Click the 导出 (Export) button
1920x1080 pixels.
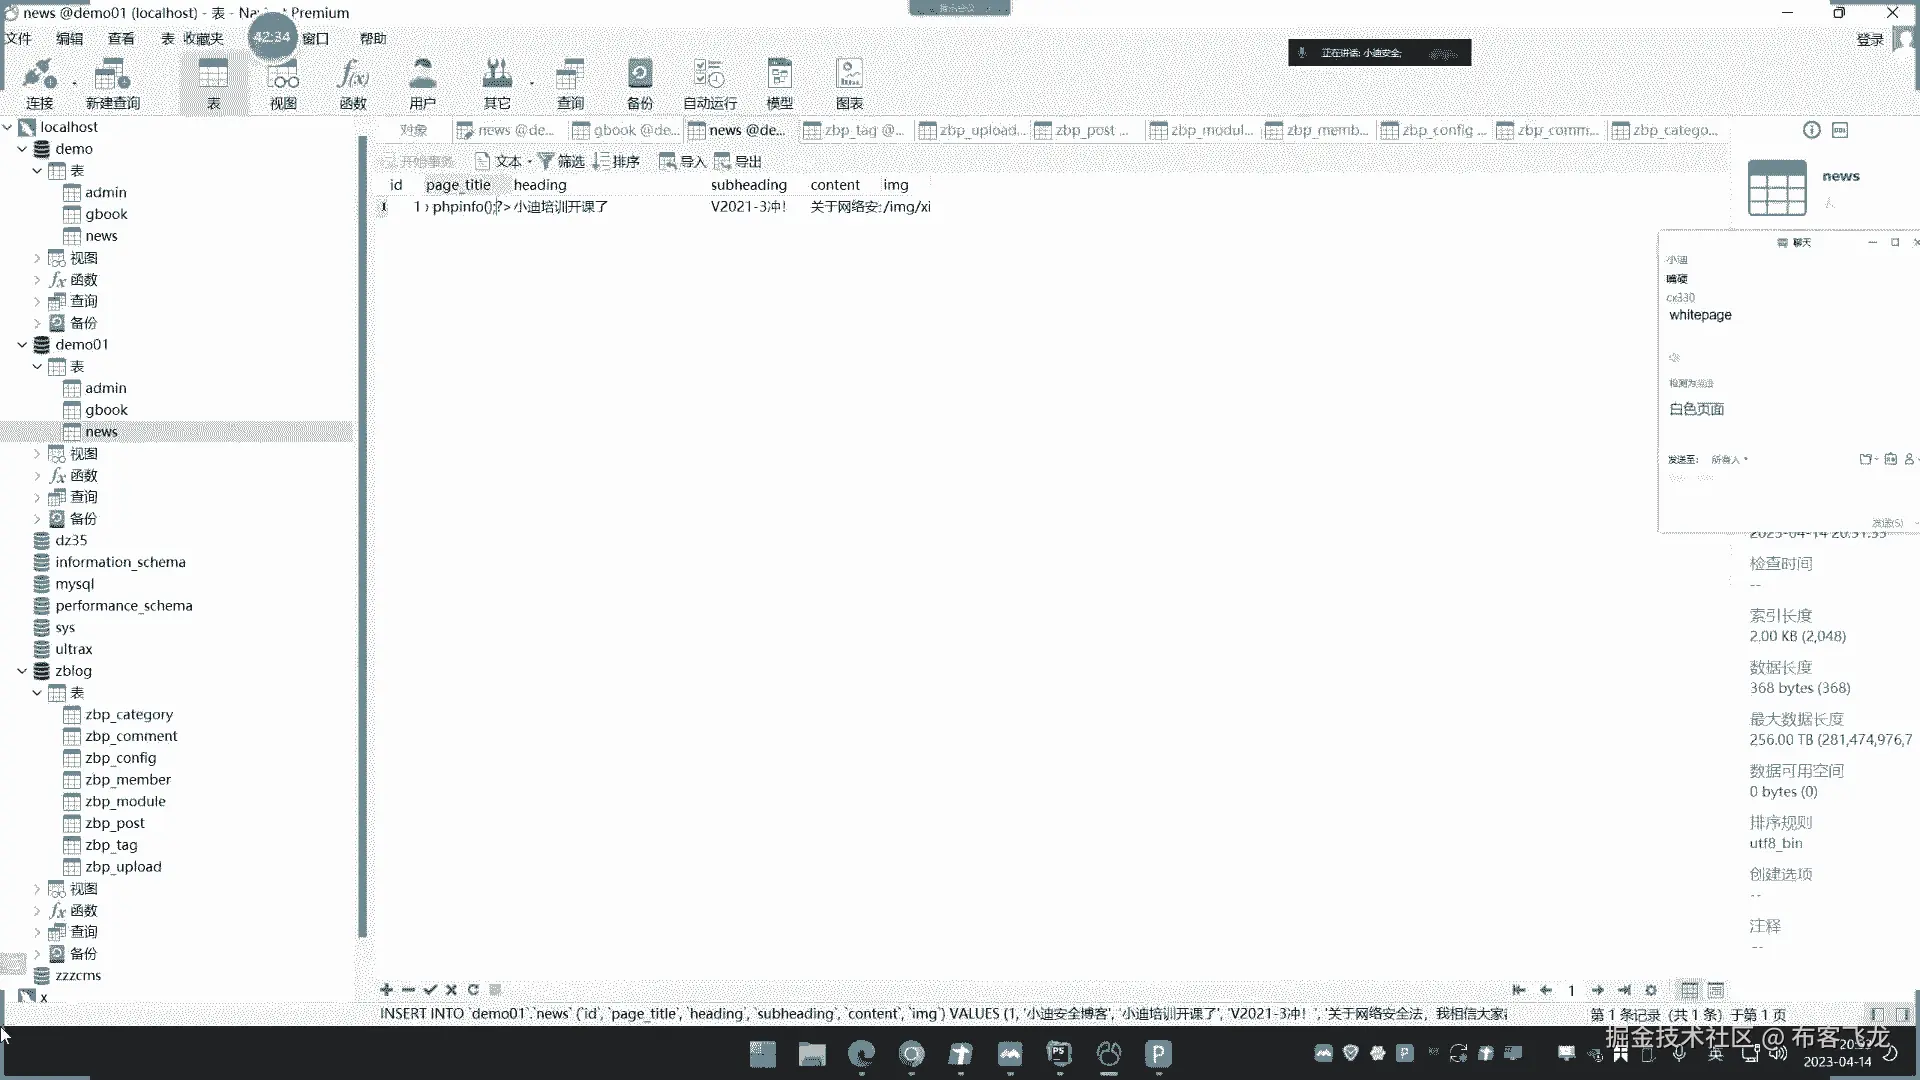[738, 161]
